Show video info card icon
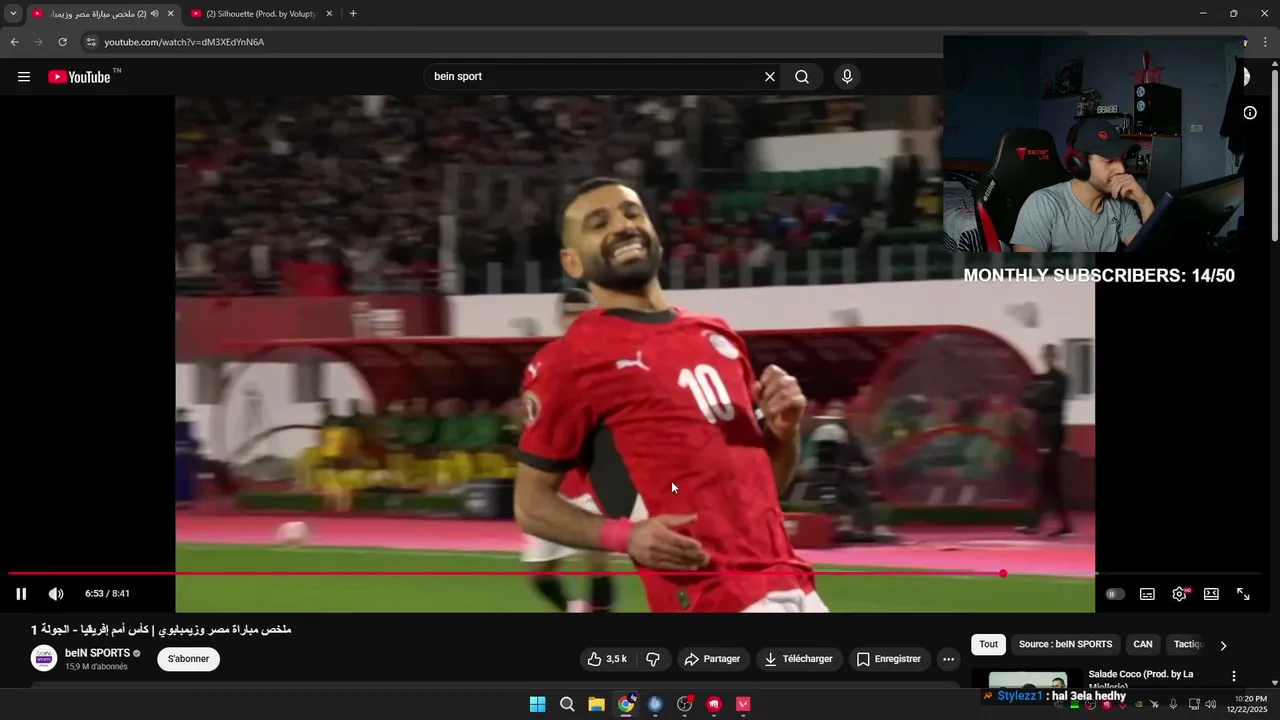The image size is (1280, 720). 1250,113
